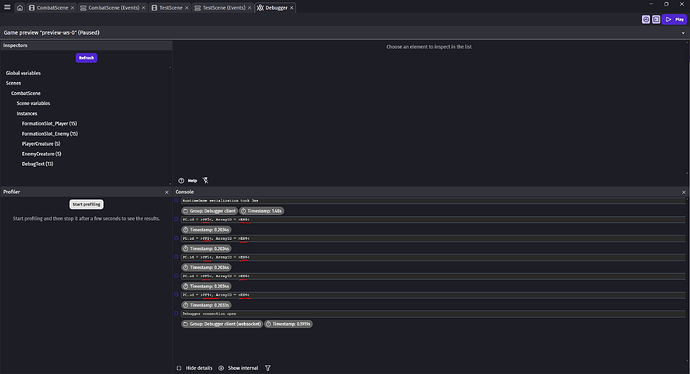690x374 pixels.
Task: Close the CombatScene tab
Action: tap(73, 8)
